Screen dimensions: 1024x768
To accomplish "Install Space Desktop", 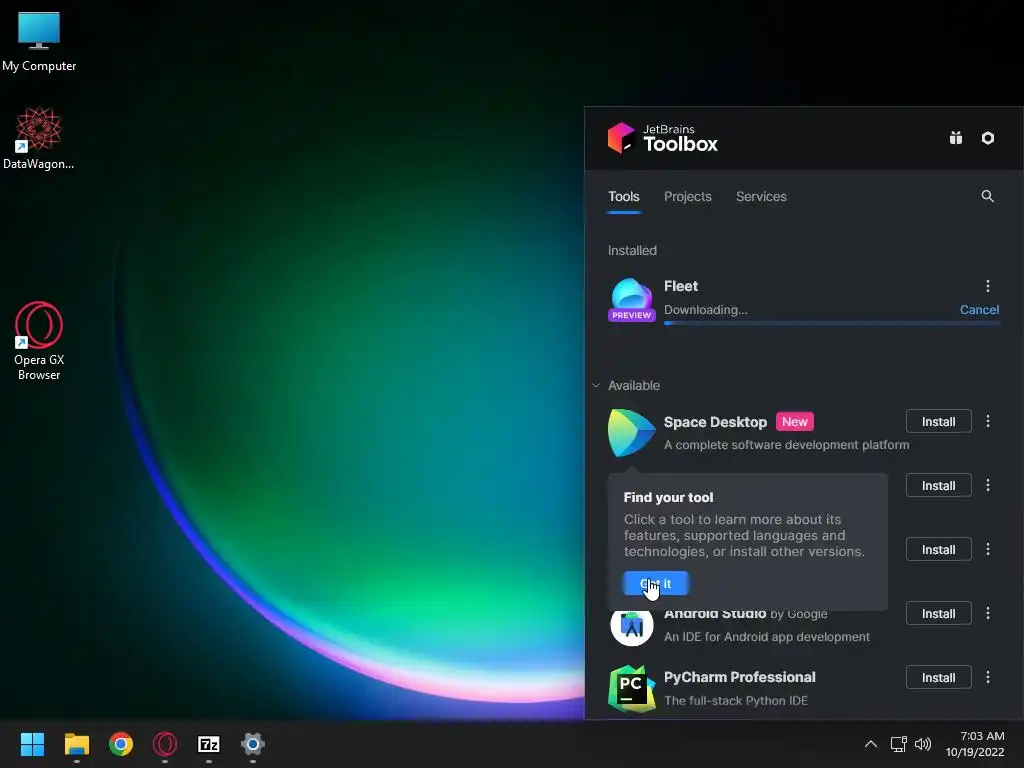I will point(938,421).
